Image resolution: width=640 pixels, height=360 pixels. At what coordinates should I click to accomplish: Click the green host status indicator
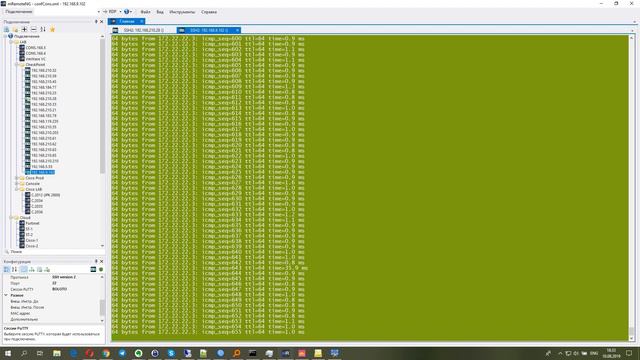[x=101, y=269]
